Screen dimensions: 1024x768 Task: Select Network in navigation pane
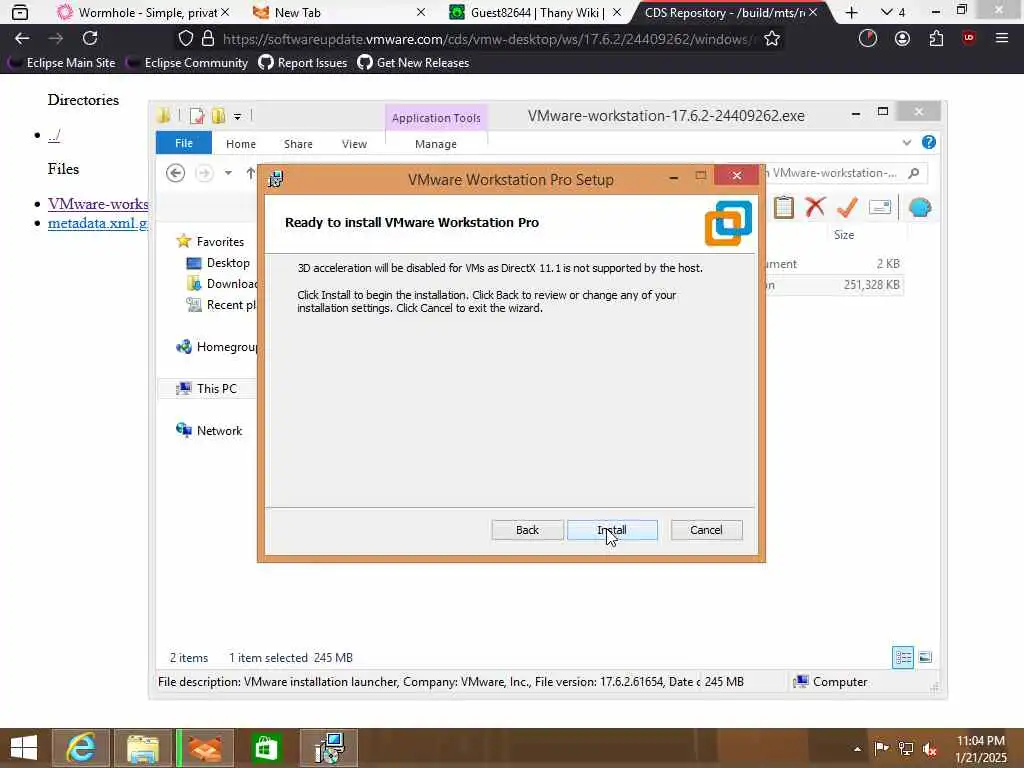tap(209, 430)
